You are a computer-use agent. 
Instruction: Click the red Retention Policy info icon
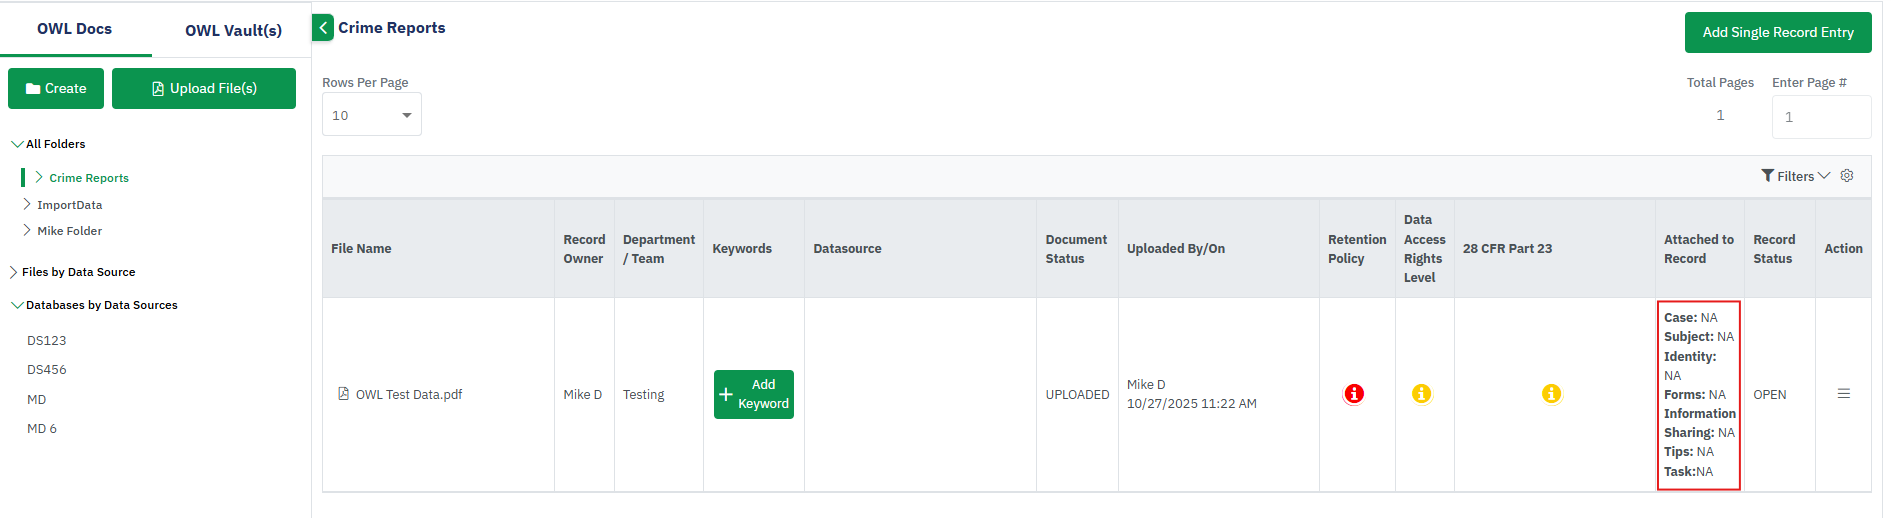[1353, 394]
